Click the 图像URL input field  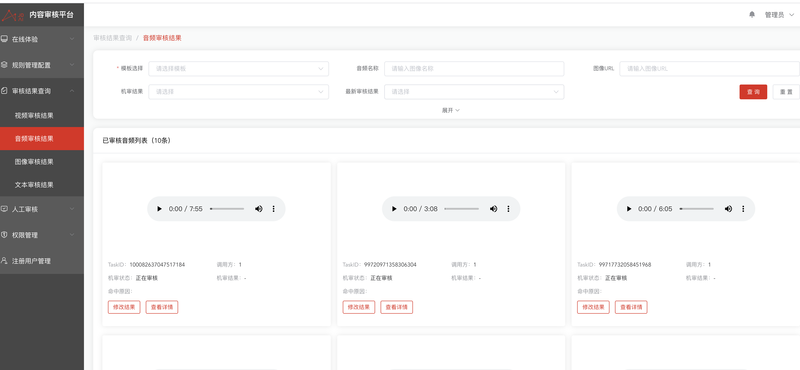pyautogui.click(x=710, y=68)
